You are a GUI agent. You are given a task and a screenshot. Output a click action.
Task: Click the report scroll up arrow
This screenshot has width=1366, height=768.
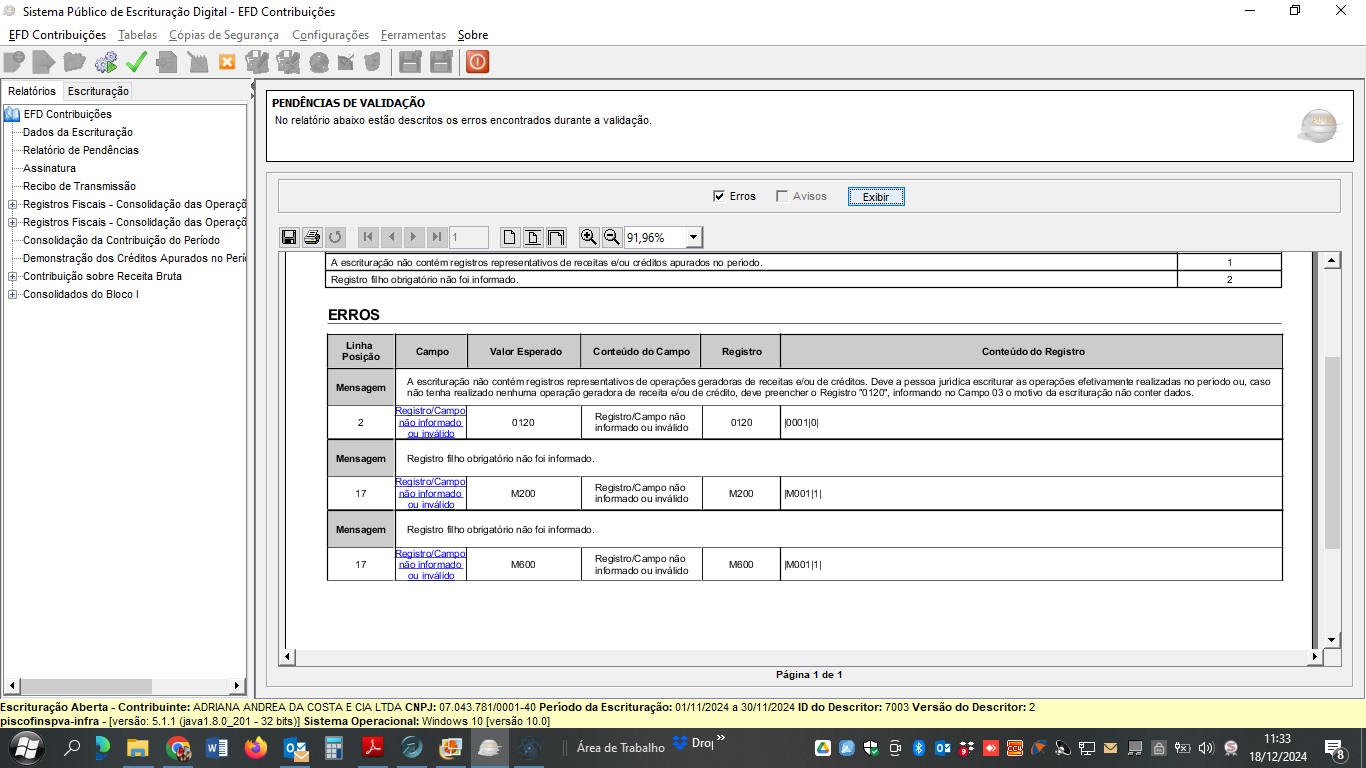point(1332,261)
